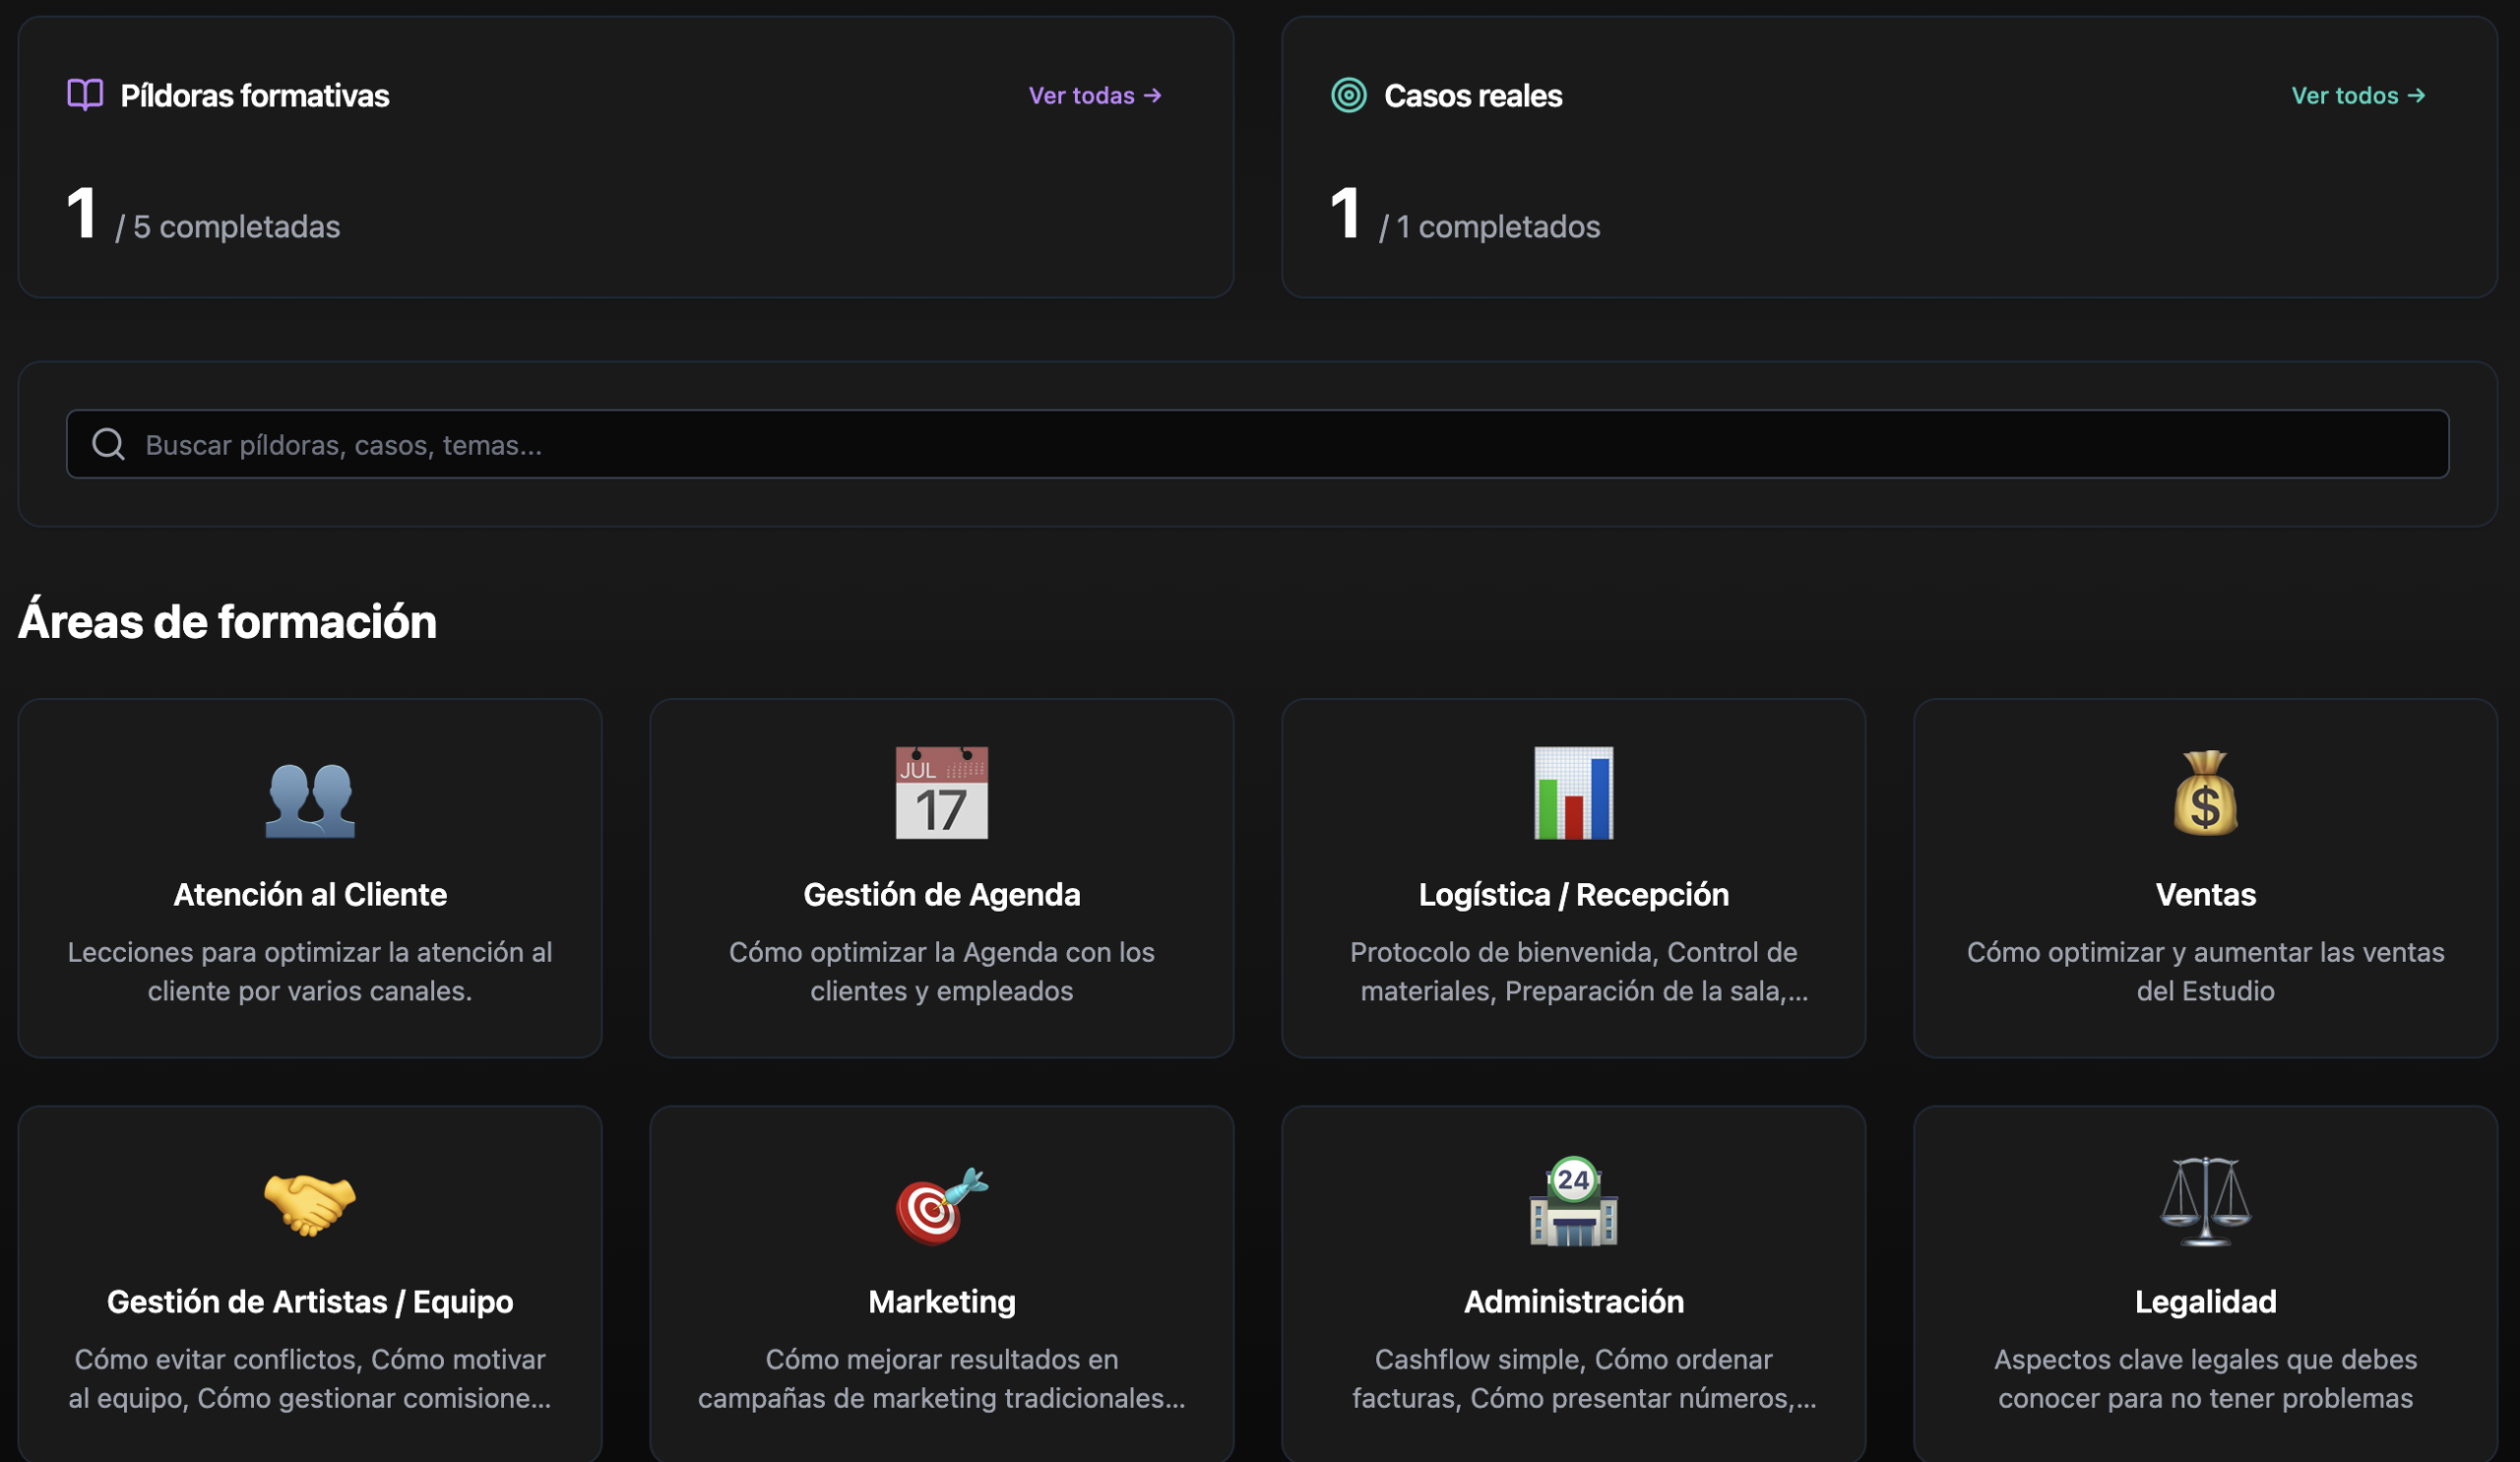Screen dimensions: 2520x1462
Task: Click the Píldoras formativas heading
Action: [x=254, y=95]
